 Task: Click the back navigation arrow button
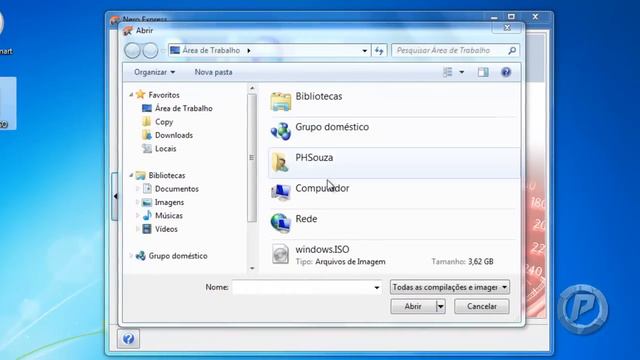(132, 51)
